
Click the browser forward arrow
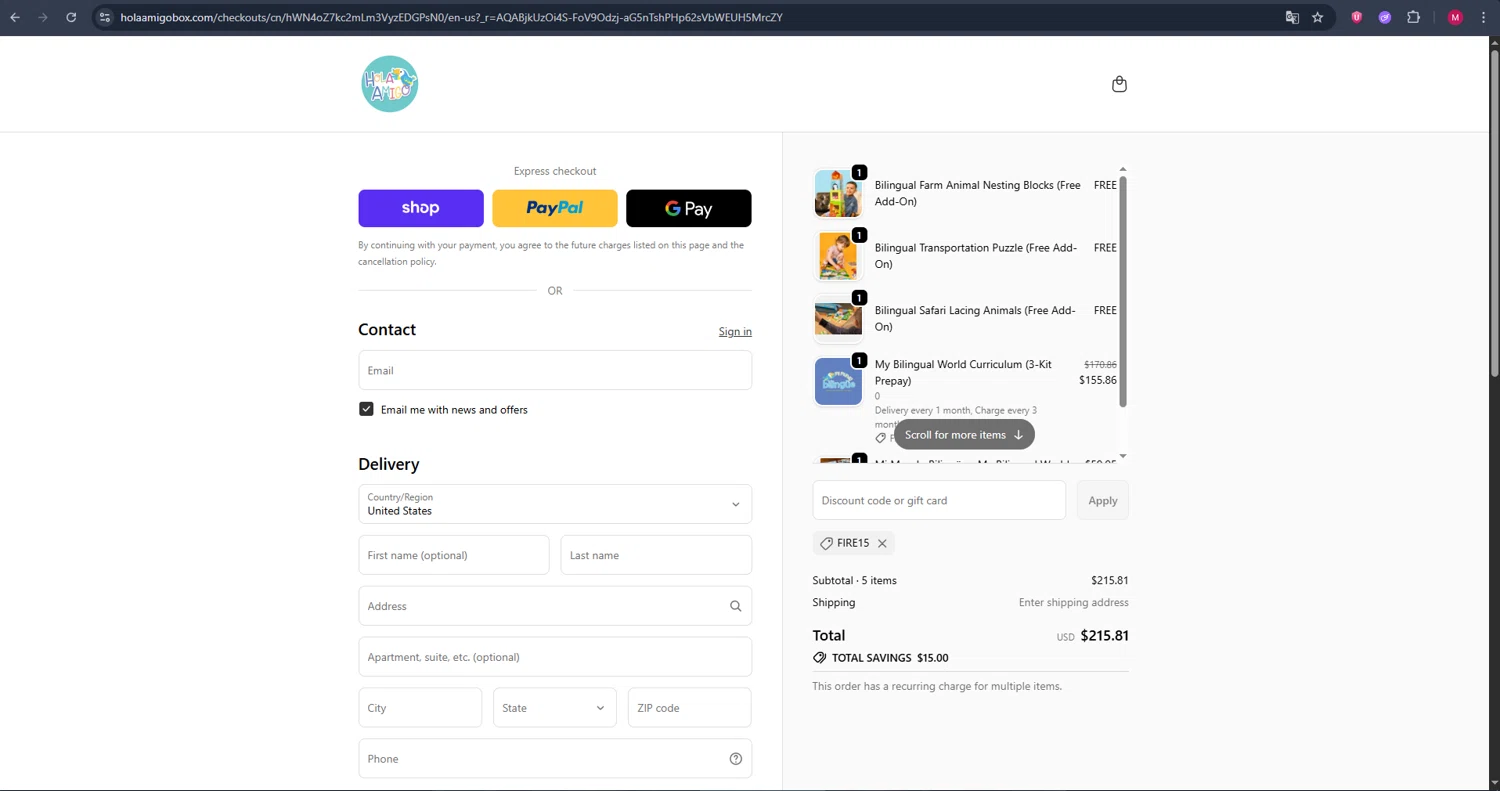point(43,17)
